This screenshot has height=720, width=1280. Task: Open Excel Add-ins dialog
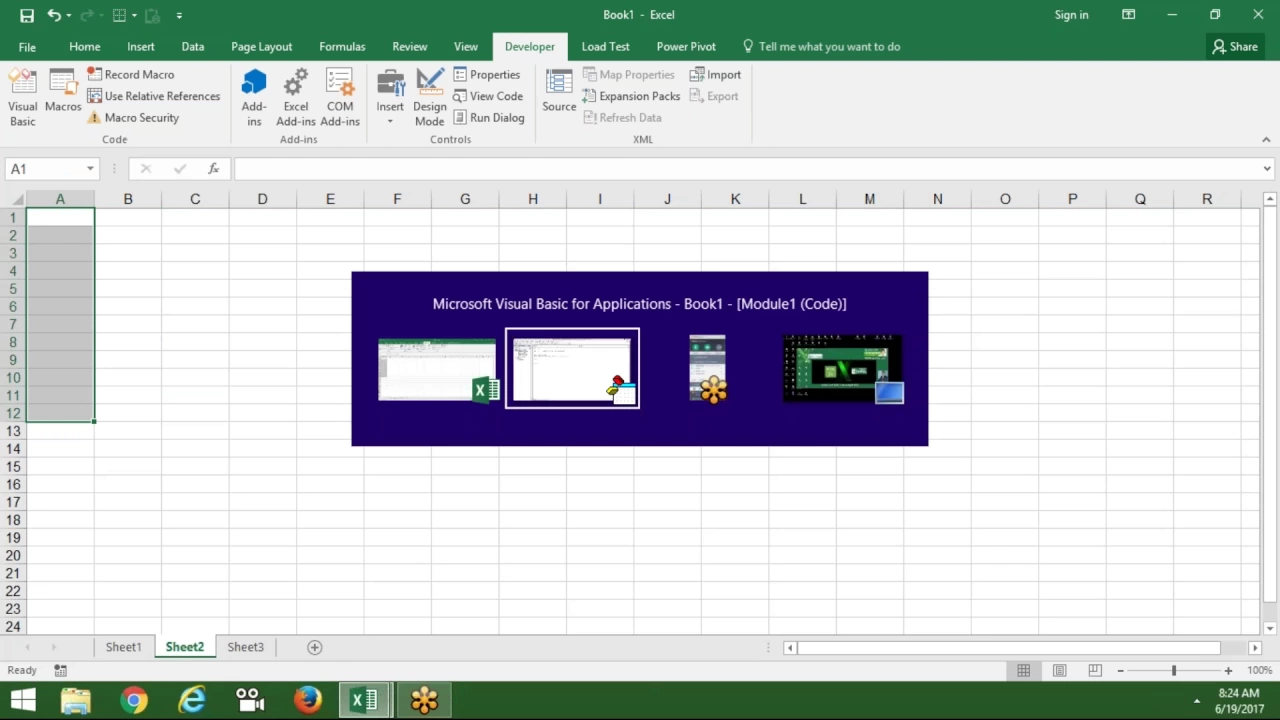click(296, 98)
